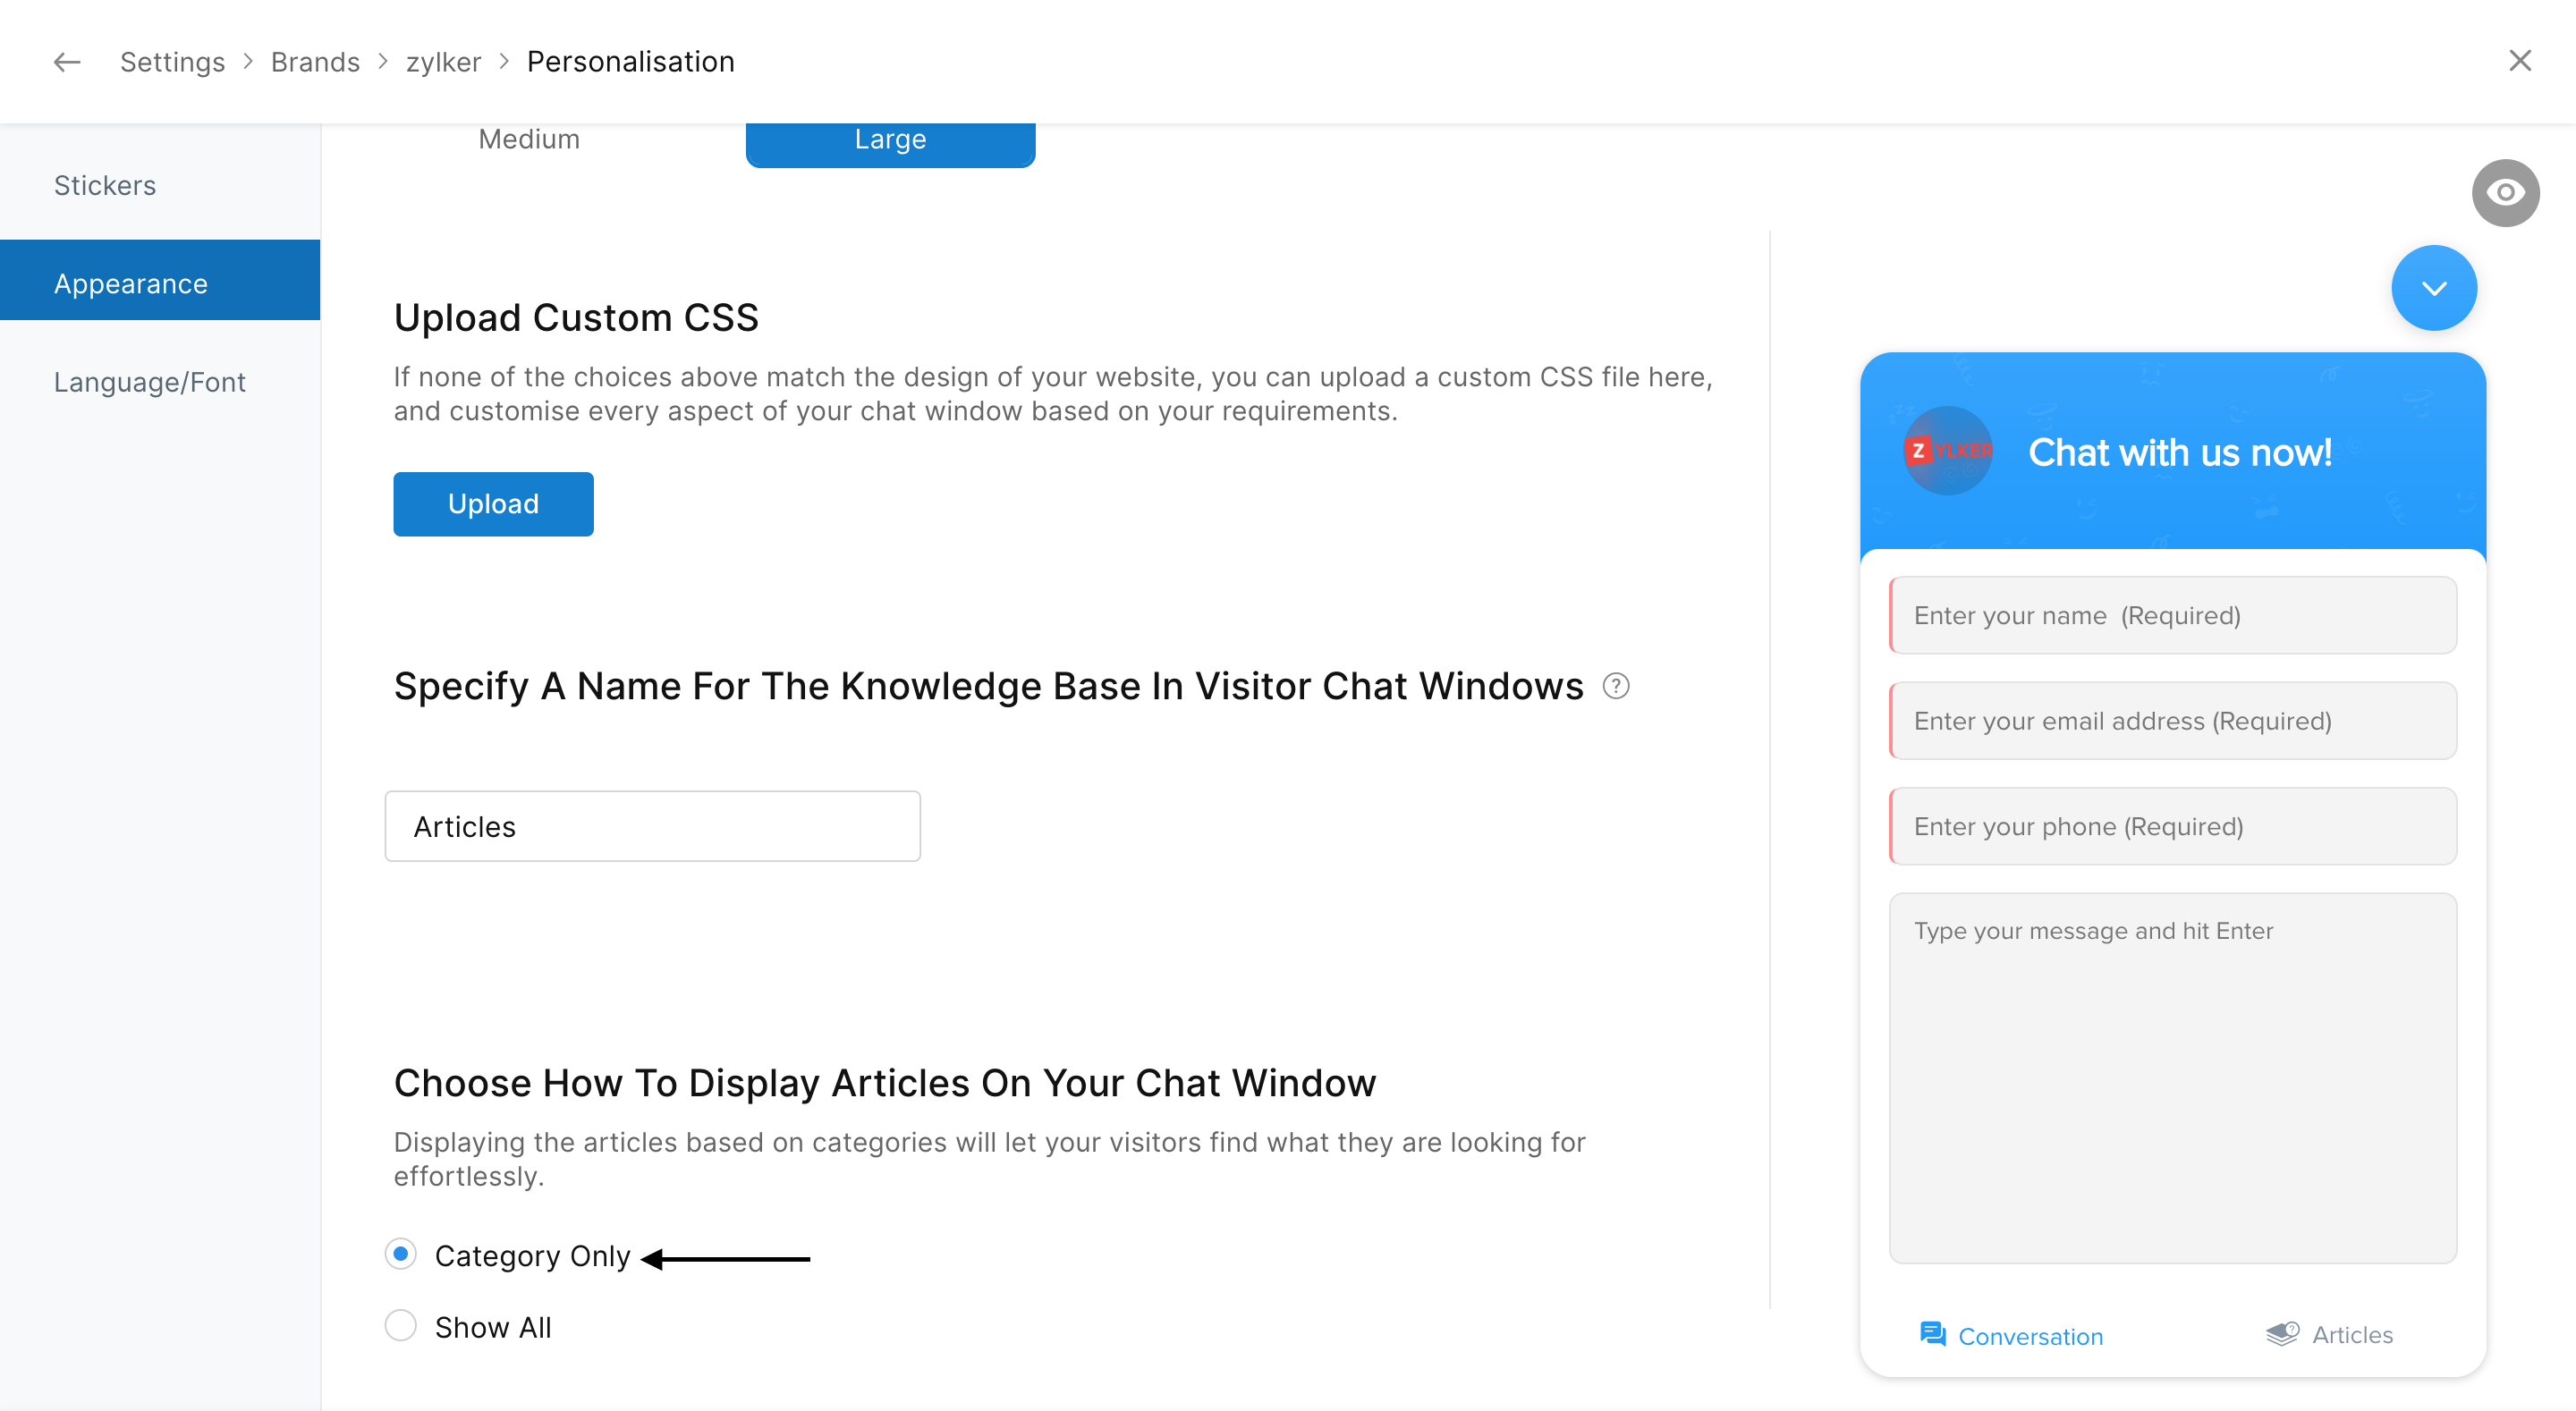The image size is (2576, 1411).
Task: Select the Category Only radio option
Action: point(401,1254)
